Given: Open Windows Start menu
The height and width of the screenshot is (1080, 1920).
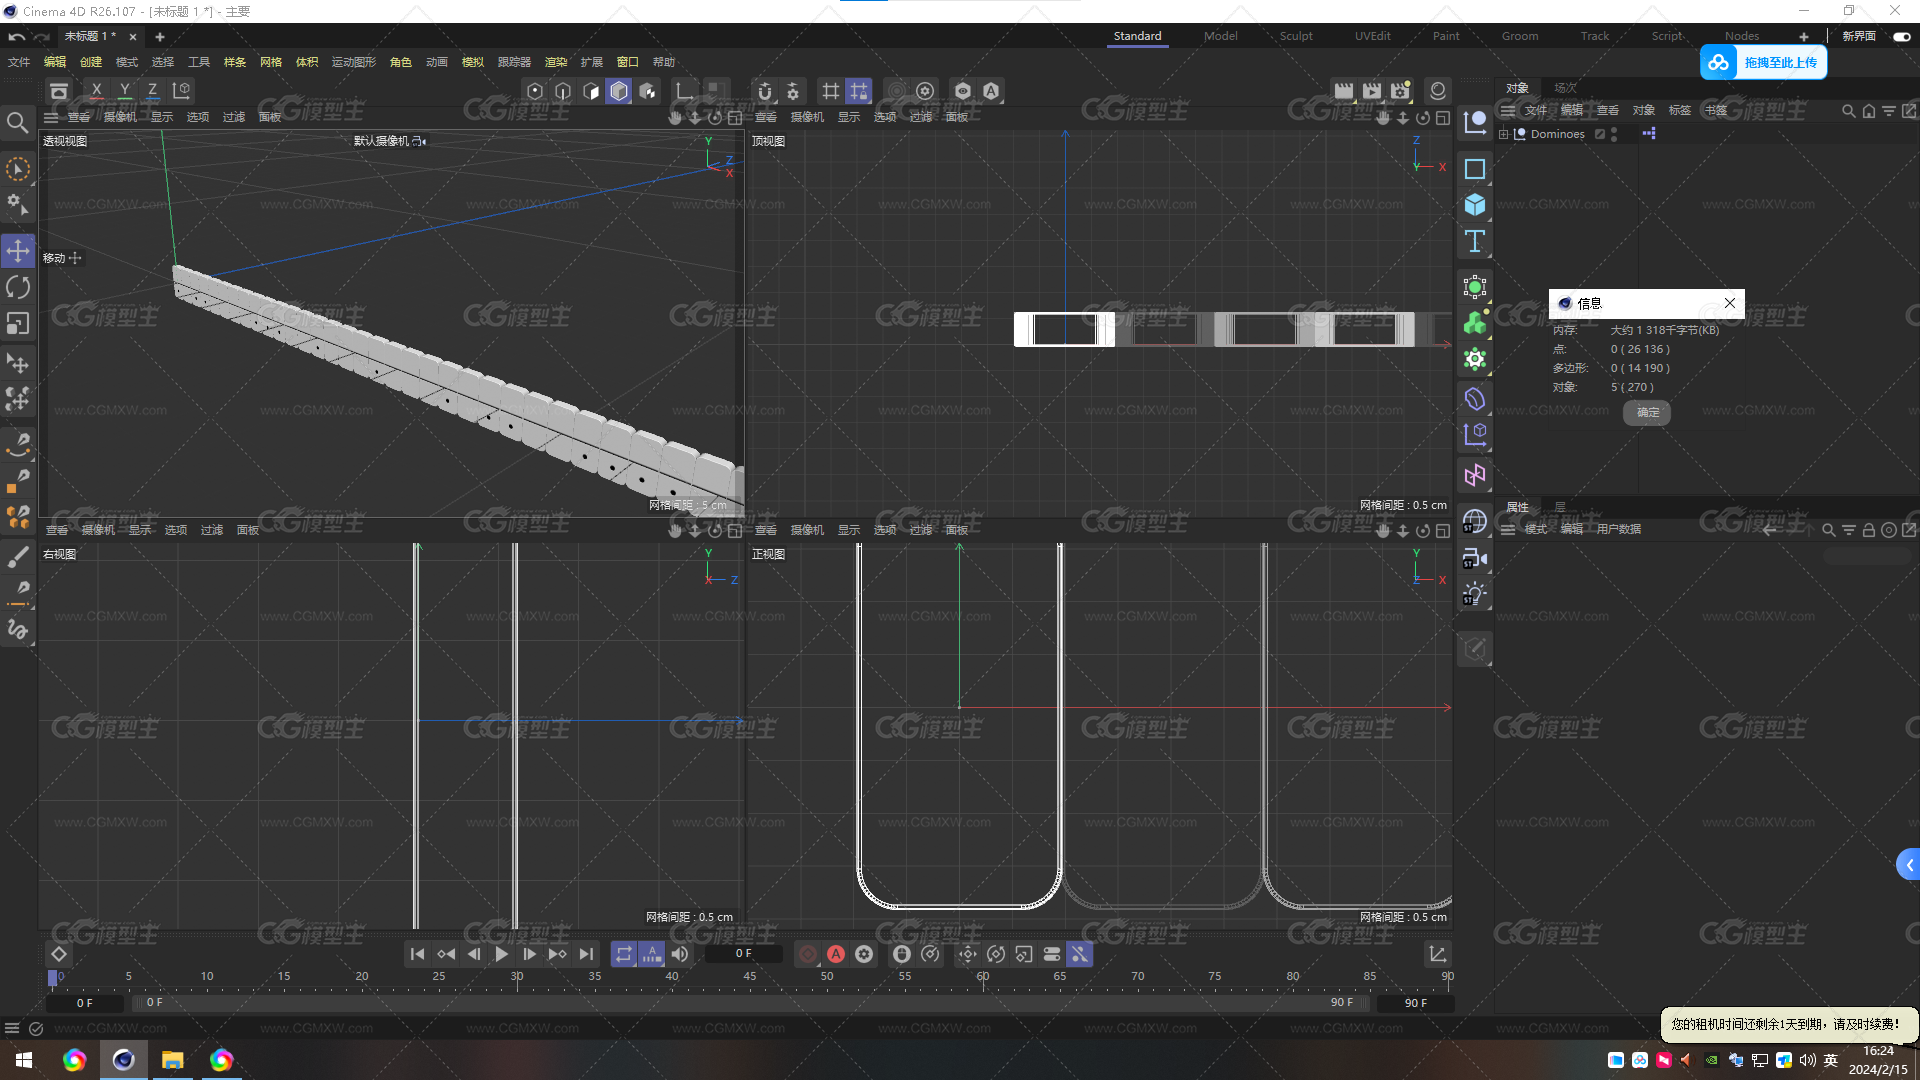Looking at the screenshot, I should (x=24, y=1060).
